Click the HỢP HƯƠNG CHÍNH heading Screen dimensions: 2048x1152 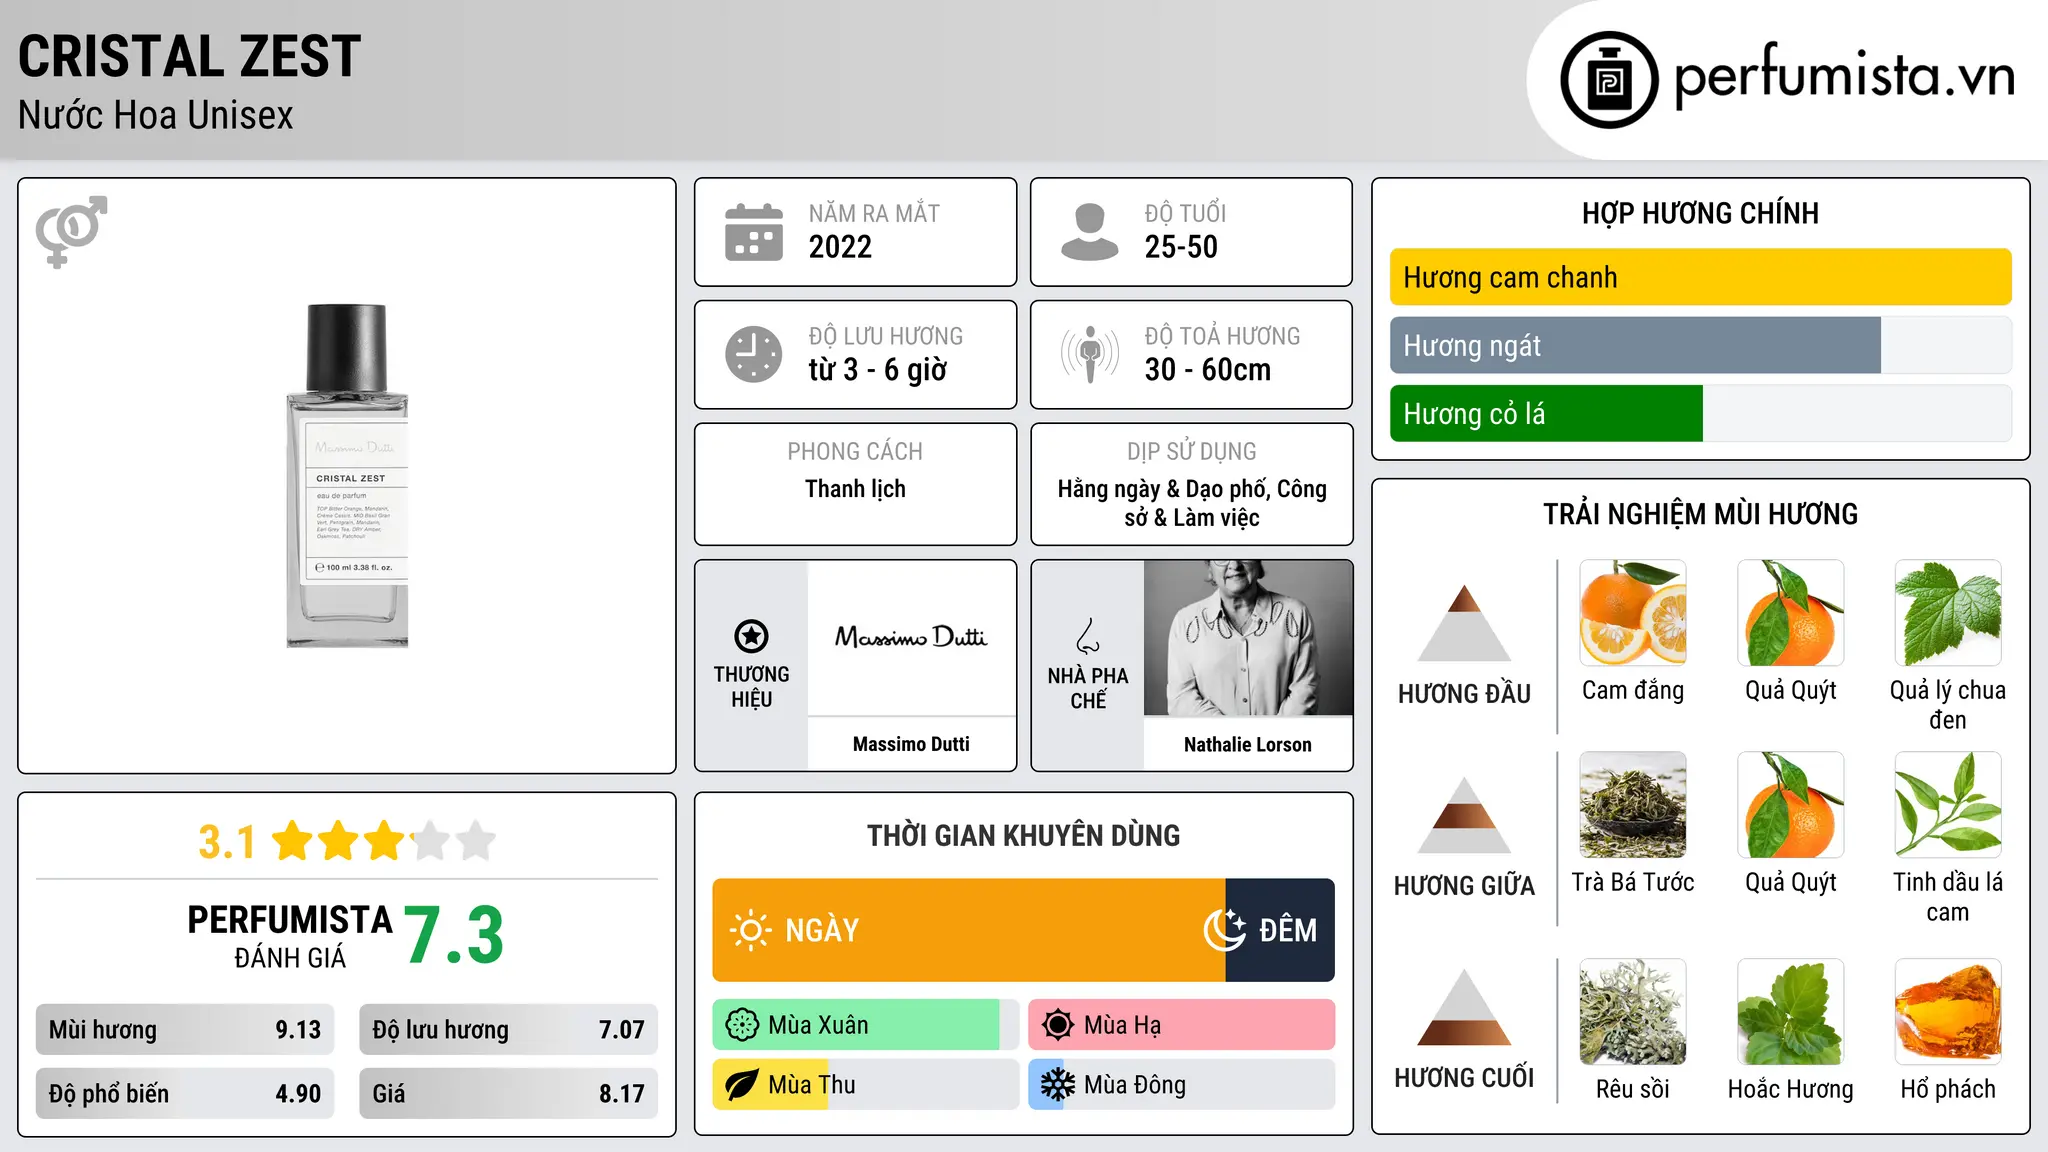(1700, 213)
